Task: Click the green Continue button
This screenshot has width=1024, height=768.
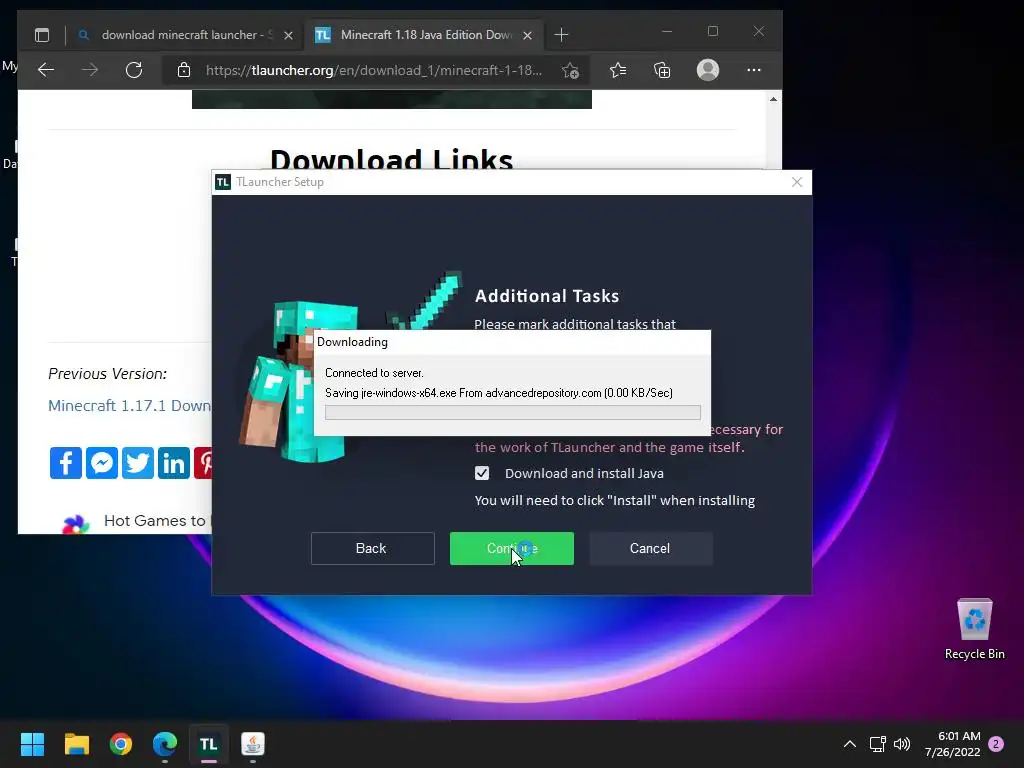Action: click(x=511, y=548)
